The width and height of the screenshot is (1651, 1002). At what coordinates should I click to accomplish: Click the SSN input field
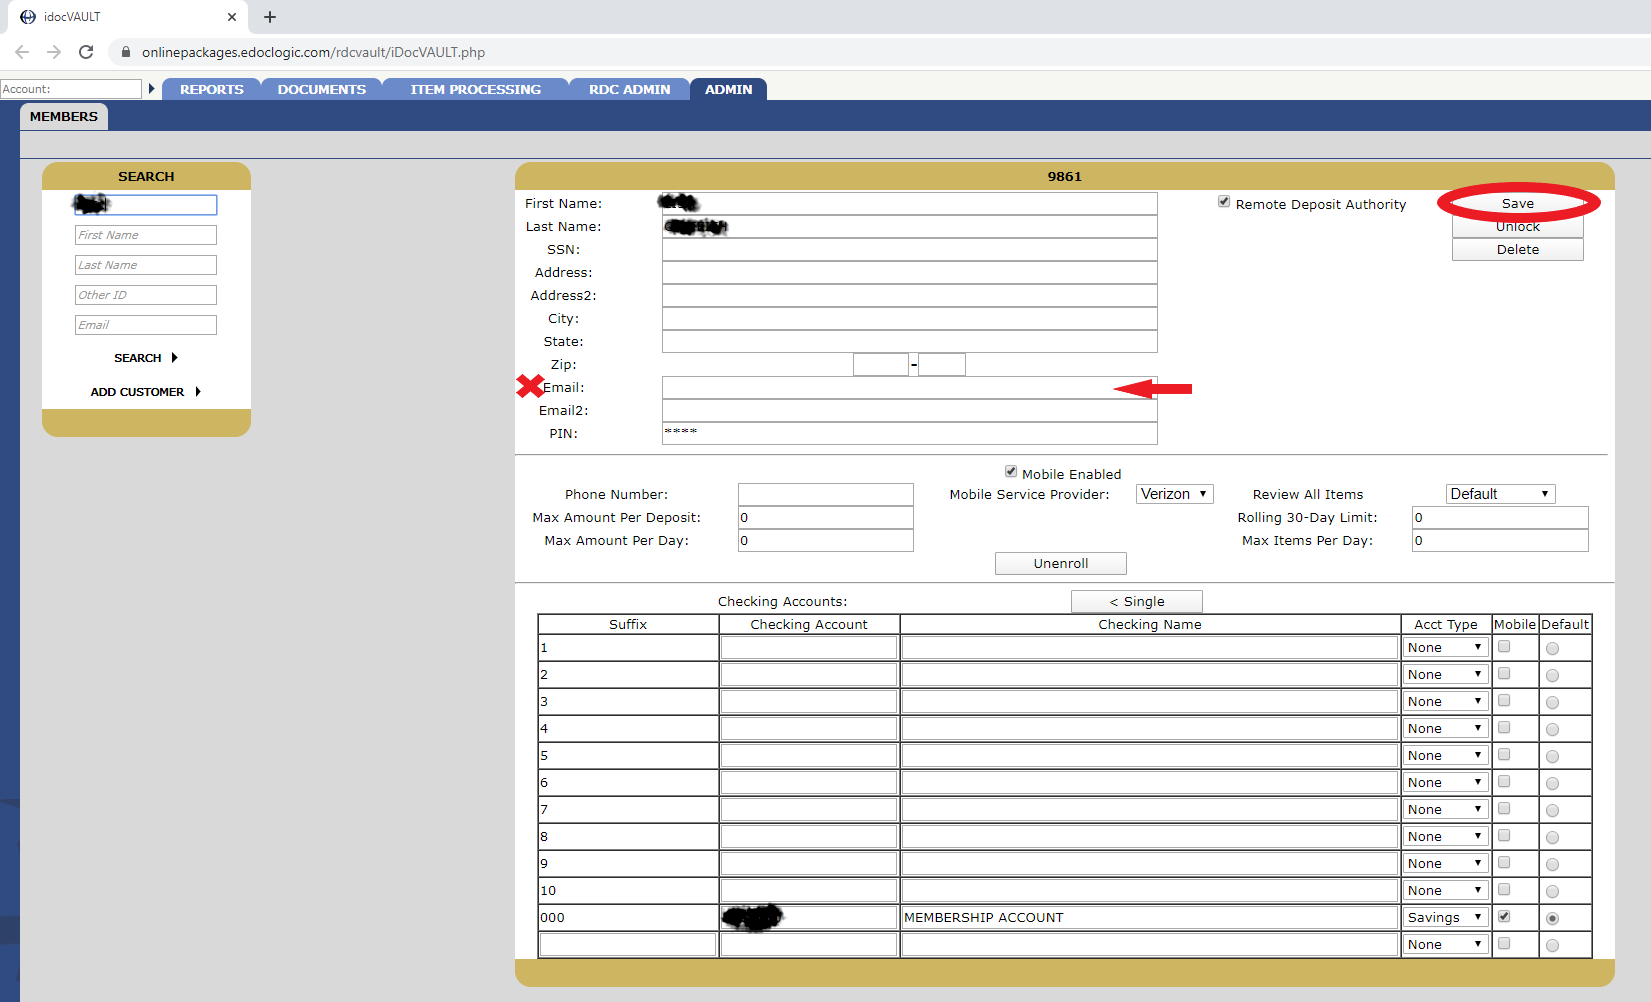(910, 250)
